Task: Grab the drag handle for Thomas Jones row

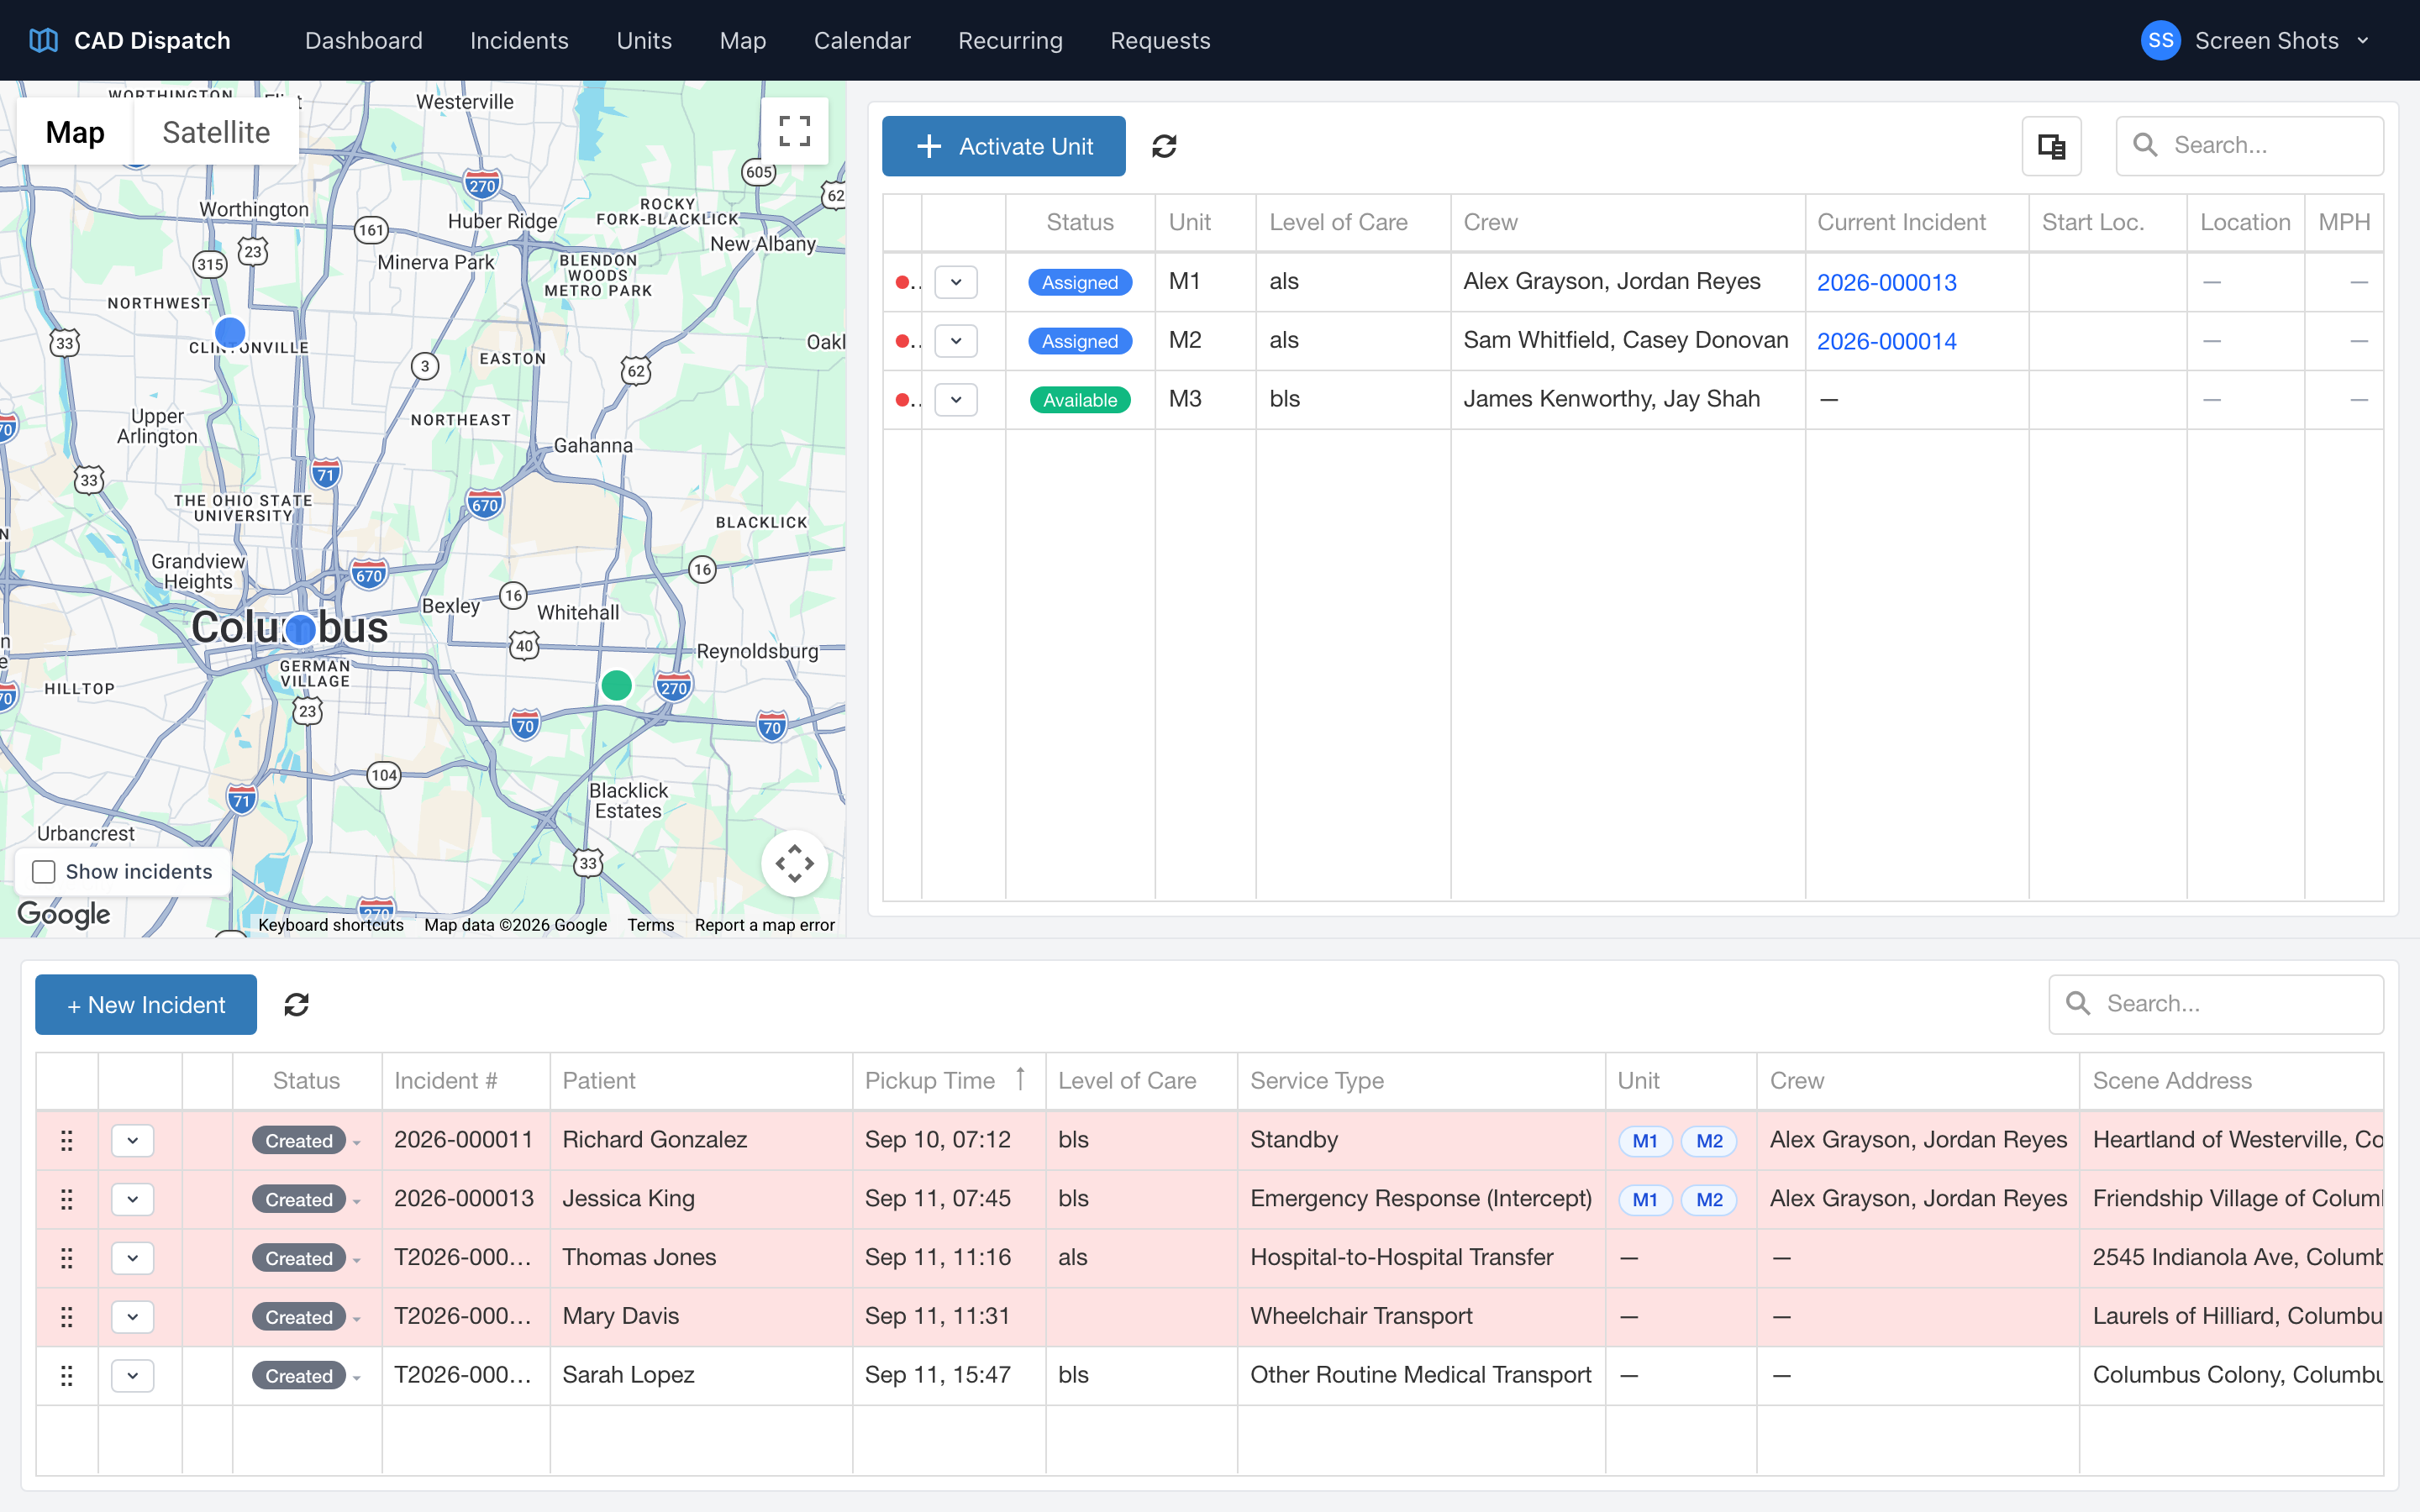Action: point(67,1258)
